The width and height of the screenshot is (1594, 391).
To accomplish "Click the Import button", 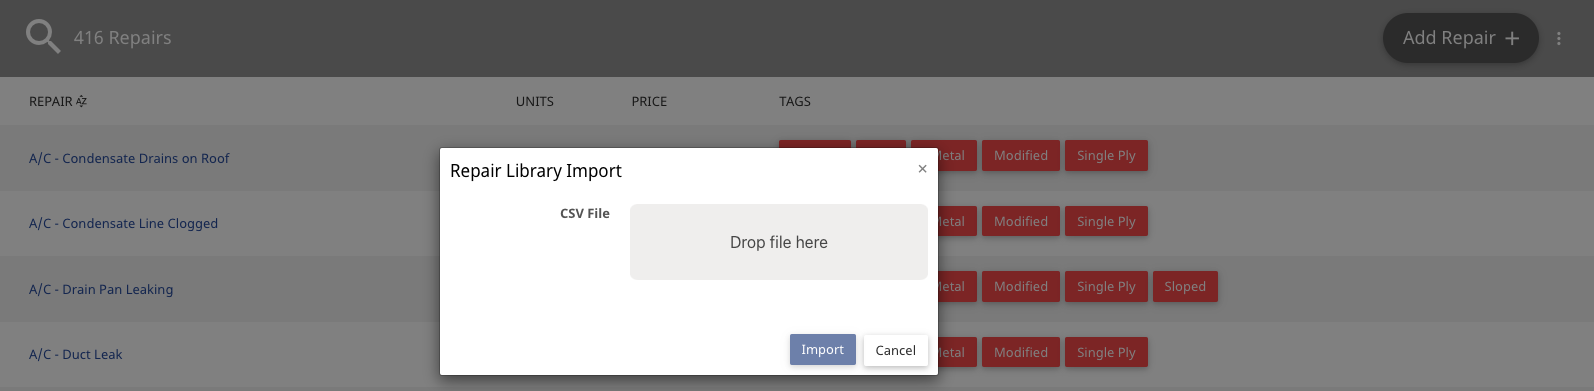I will [822, 349].
